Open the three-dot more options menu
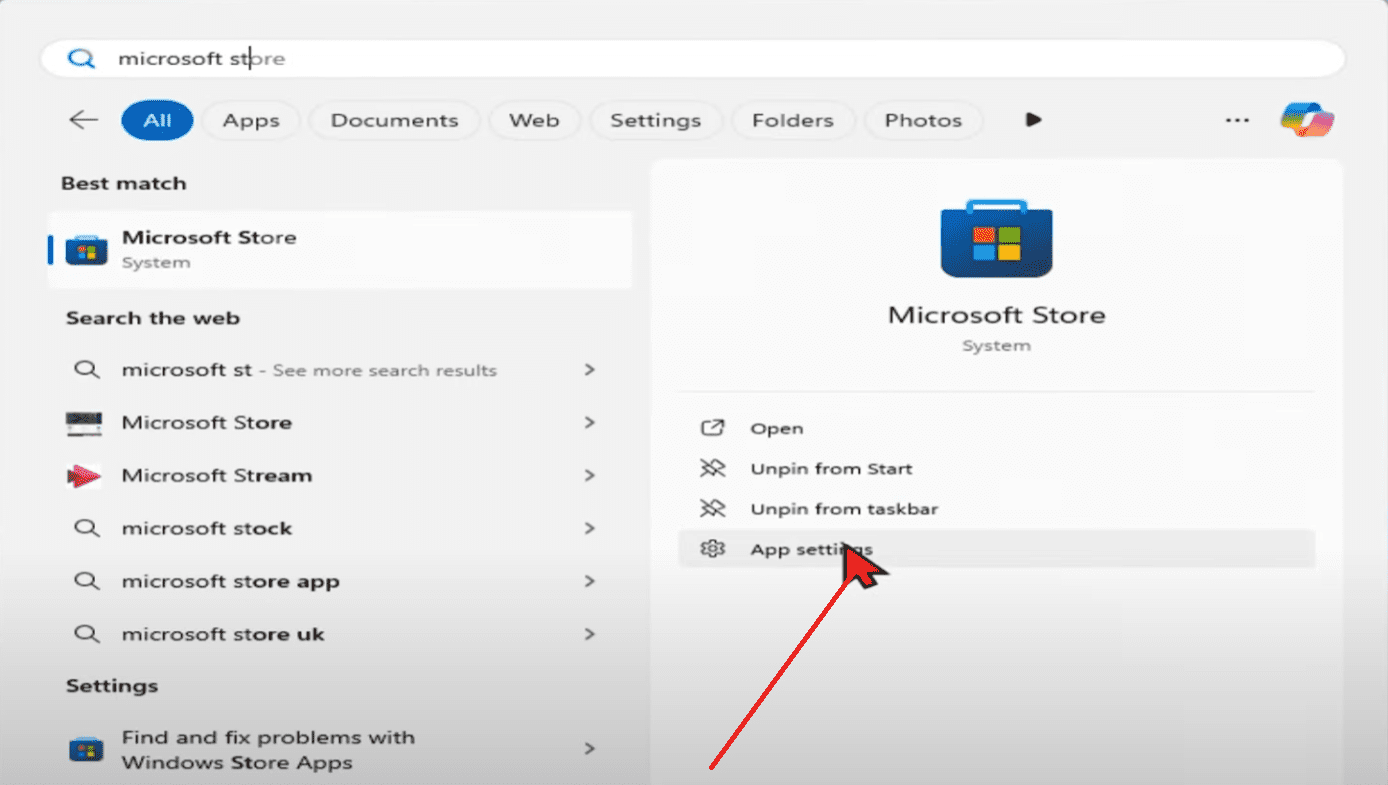Screen dimensions: 1388x785 [1237, 120]
